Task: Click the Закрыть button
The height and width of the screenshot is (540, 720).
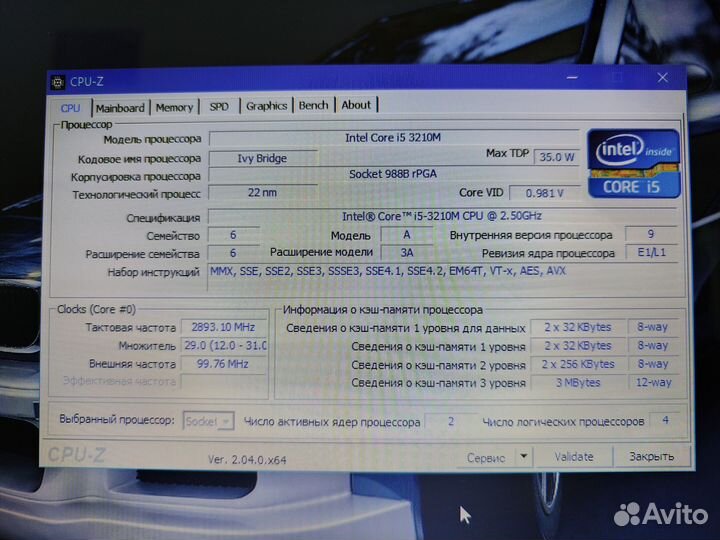Action: [652, 456]
